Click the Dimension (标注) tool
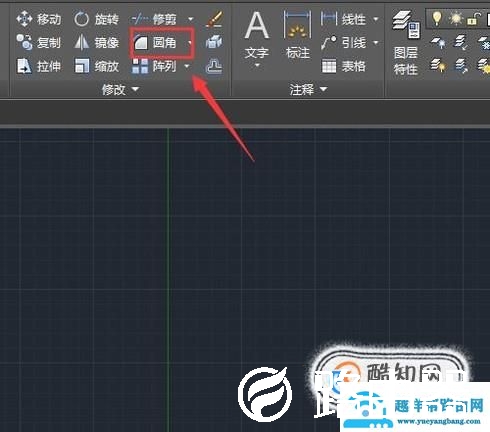The width and height of the screenshot is (490, 432). (298, 35)
